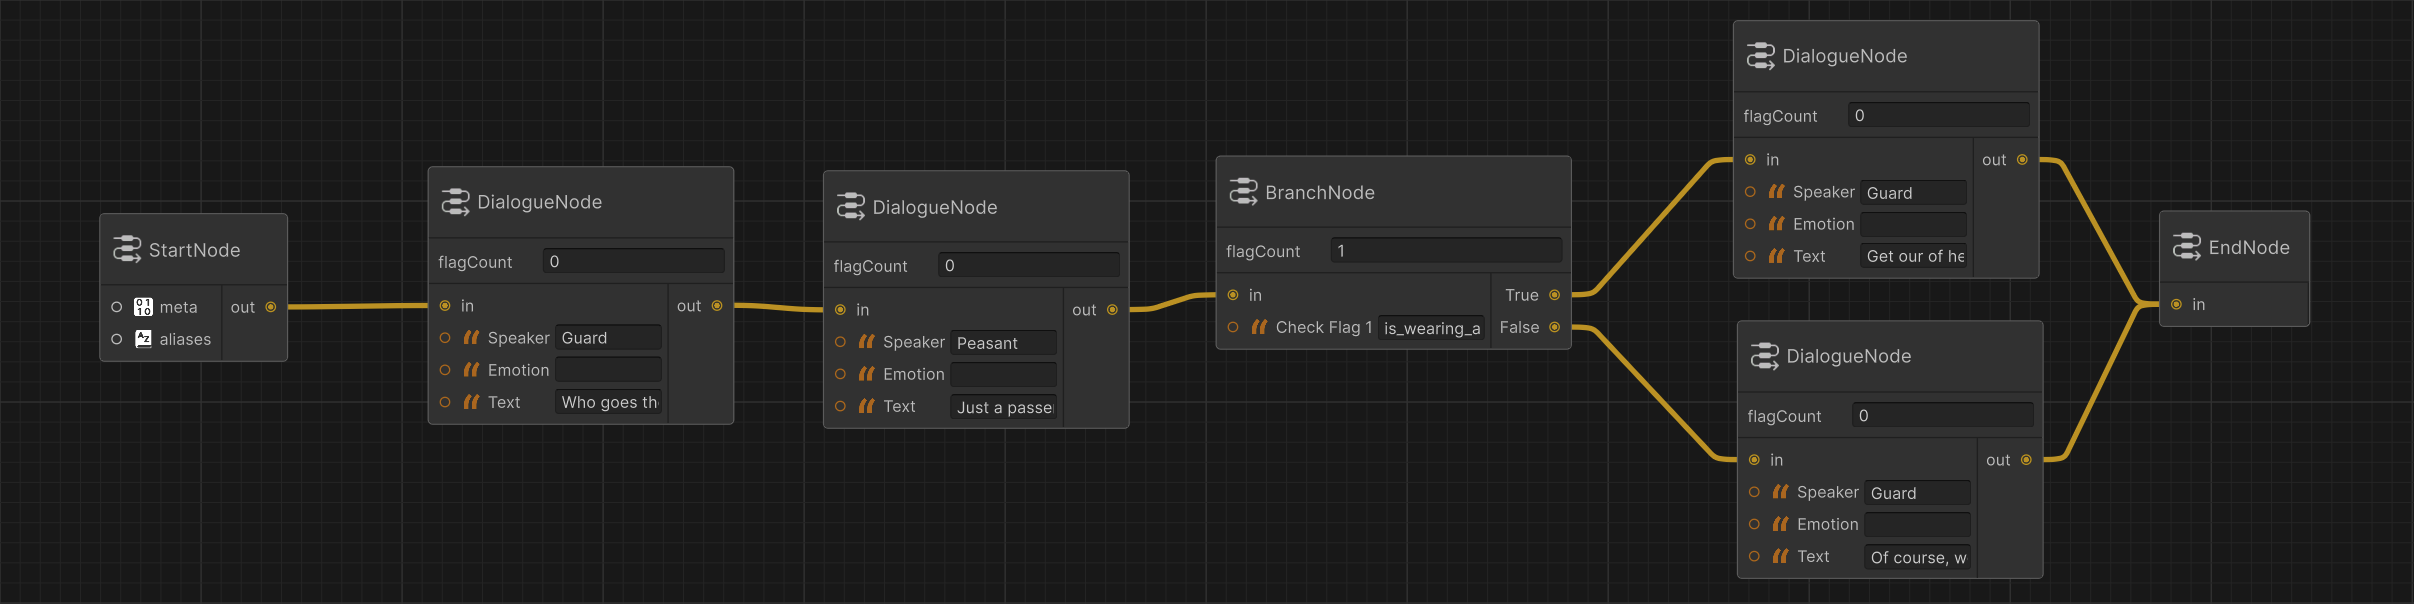2414x604 pixels.
Task: Click the string icon beside Speaker in "Get our of he" node
Action: point(1776,192)
